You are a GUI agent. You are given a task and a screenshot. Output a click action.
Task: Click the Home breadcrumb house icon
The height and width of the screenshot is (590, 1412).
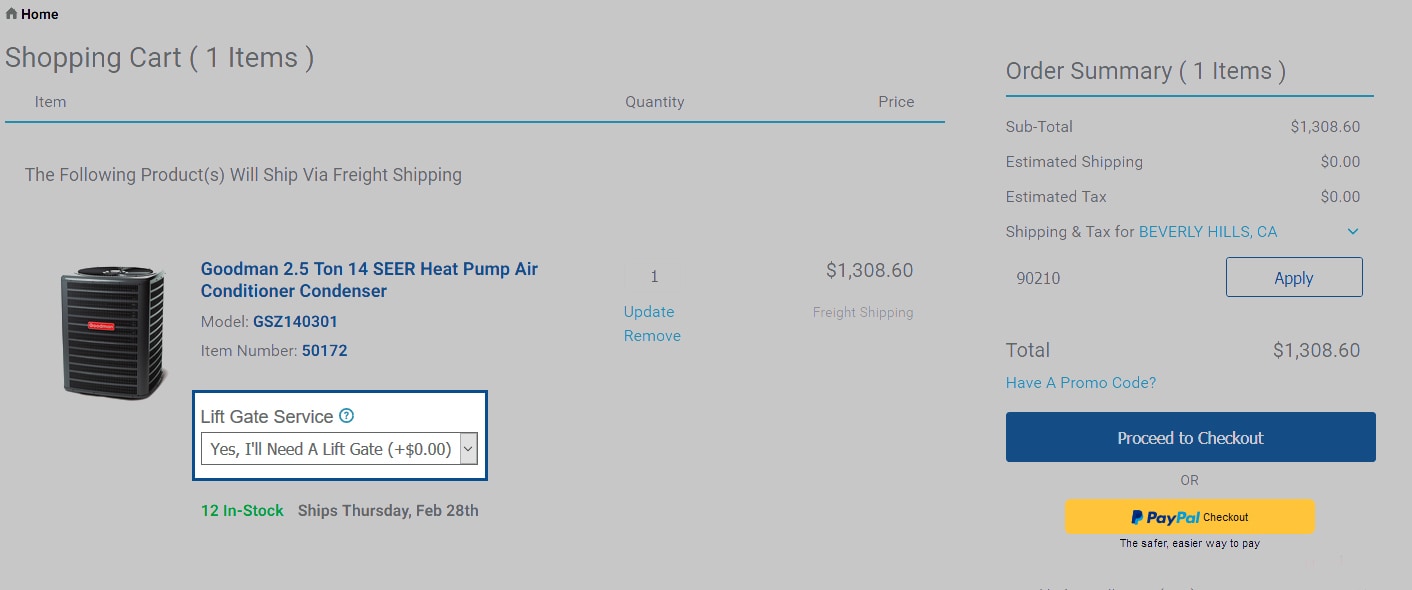click(x=12, y=14)
